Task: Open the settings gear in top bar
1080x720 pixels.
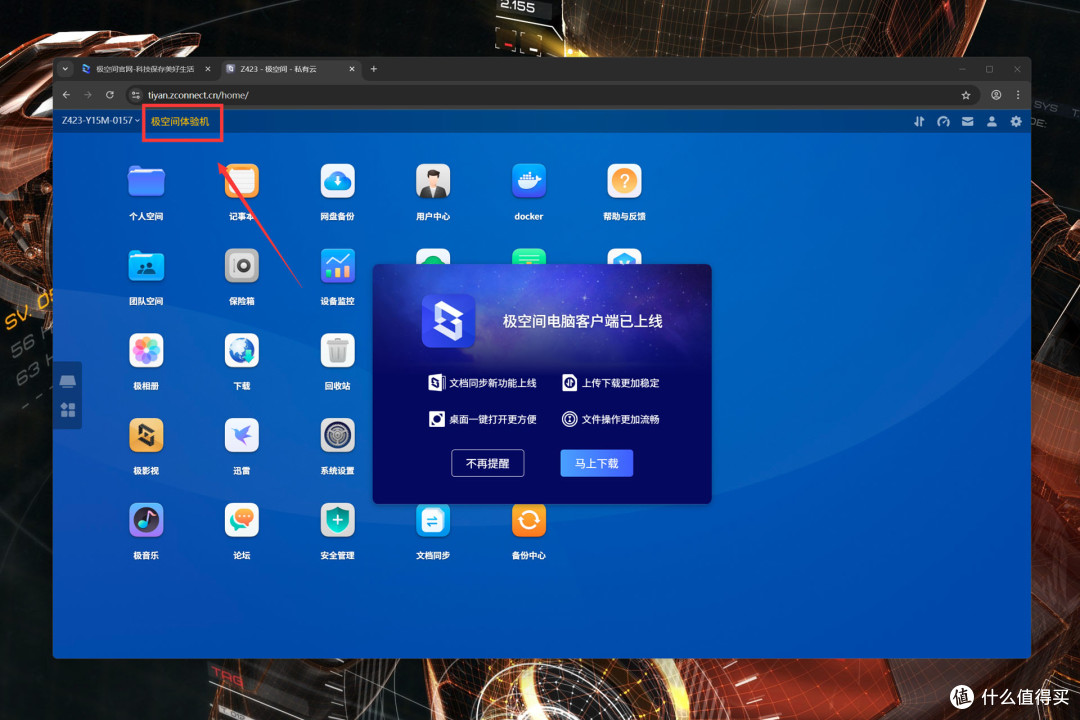Action: (x=1016, y=121)
